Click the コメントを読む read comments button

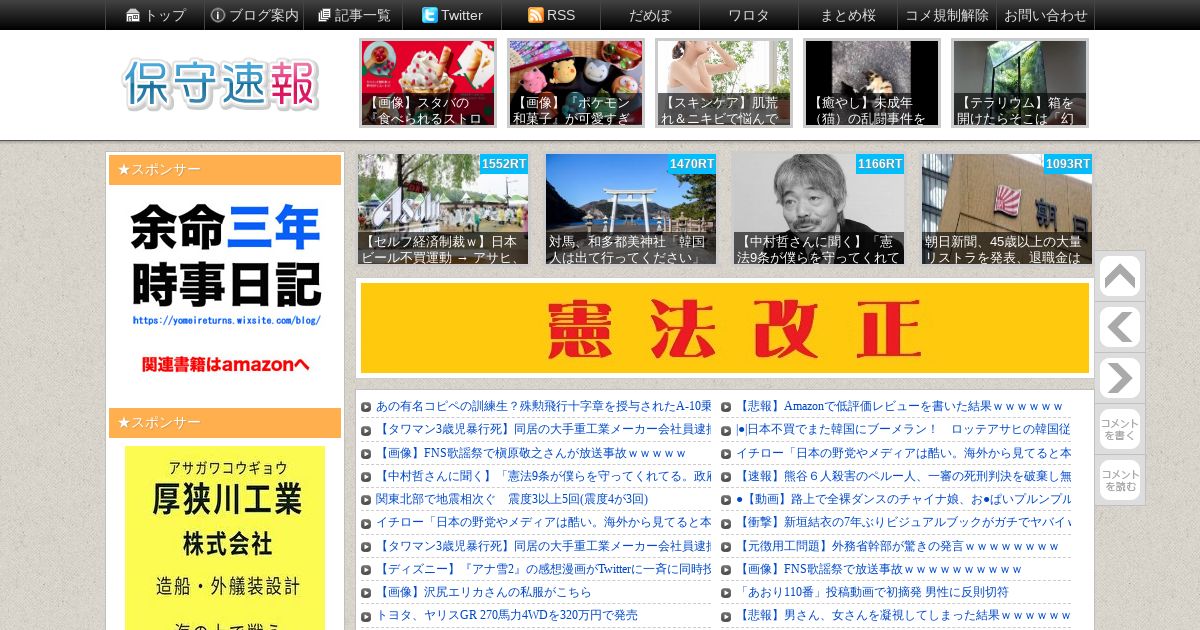(x=1119, y=480)
